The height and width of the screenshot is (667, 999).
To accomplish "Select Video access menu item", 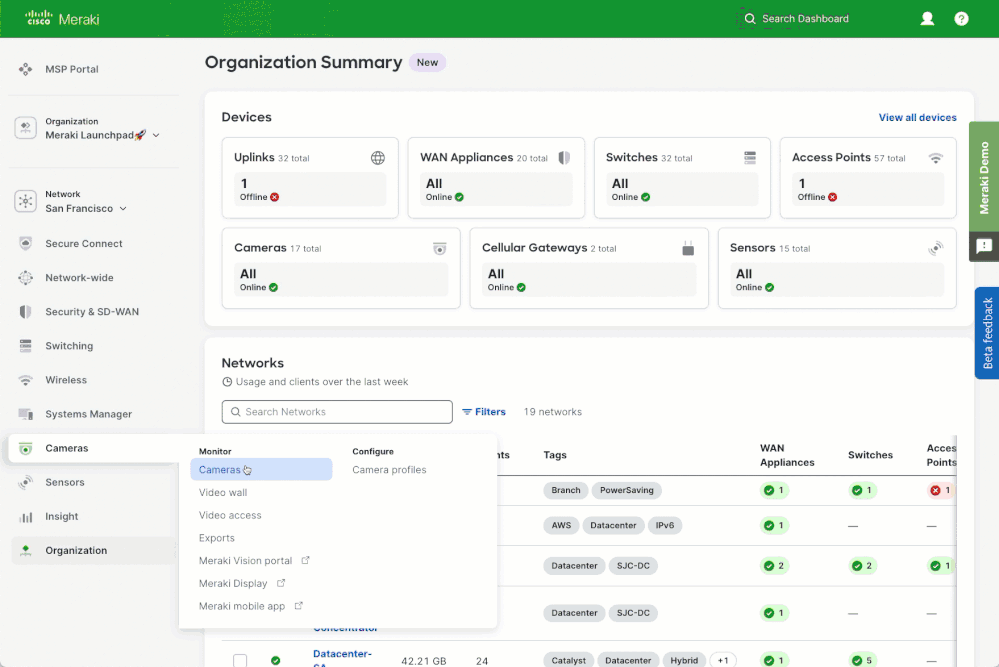I will tap(230, 515).
